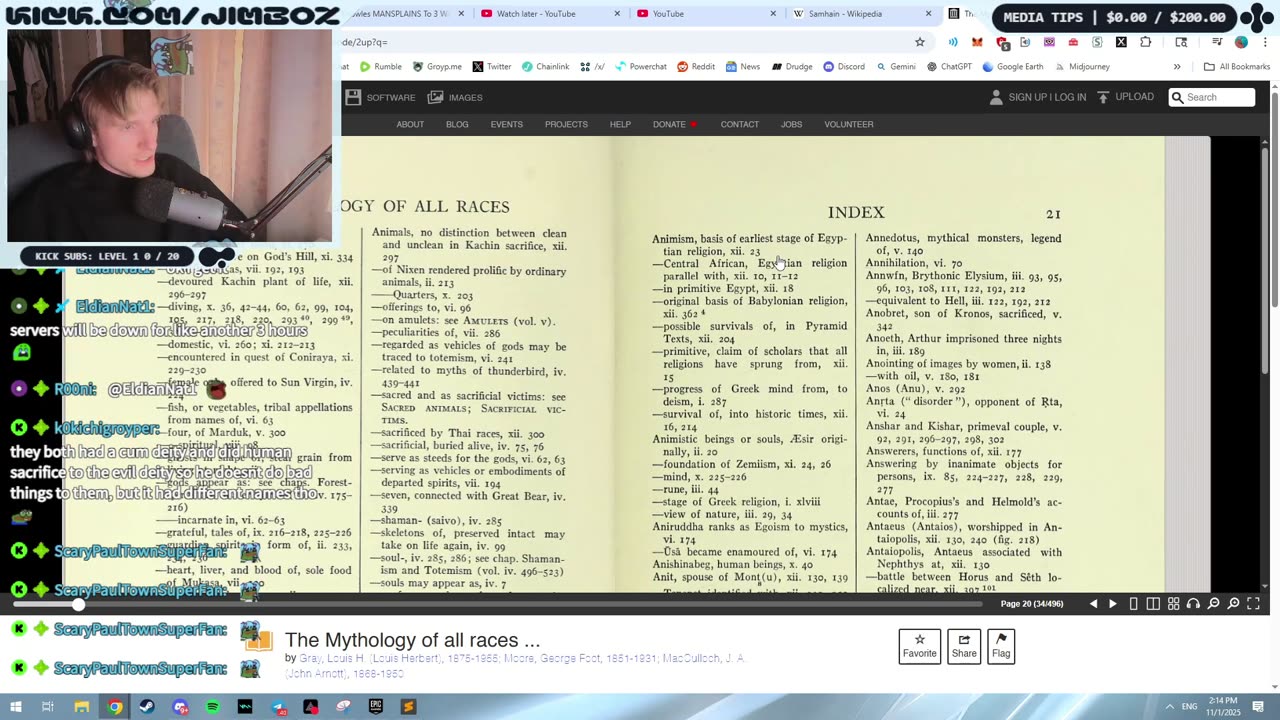1280x720 pixels.
Task: Open the DONATE link with heart
Action: point(675,124)
